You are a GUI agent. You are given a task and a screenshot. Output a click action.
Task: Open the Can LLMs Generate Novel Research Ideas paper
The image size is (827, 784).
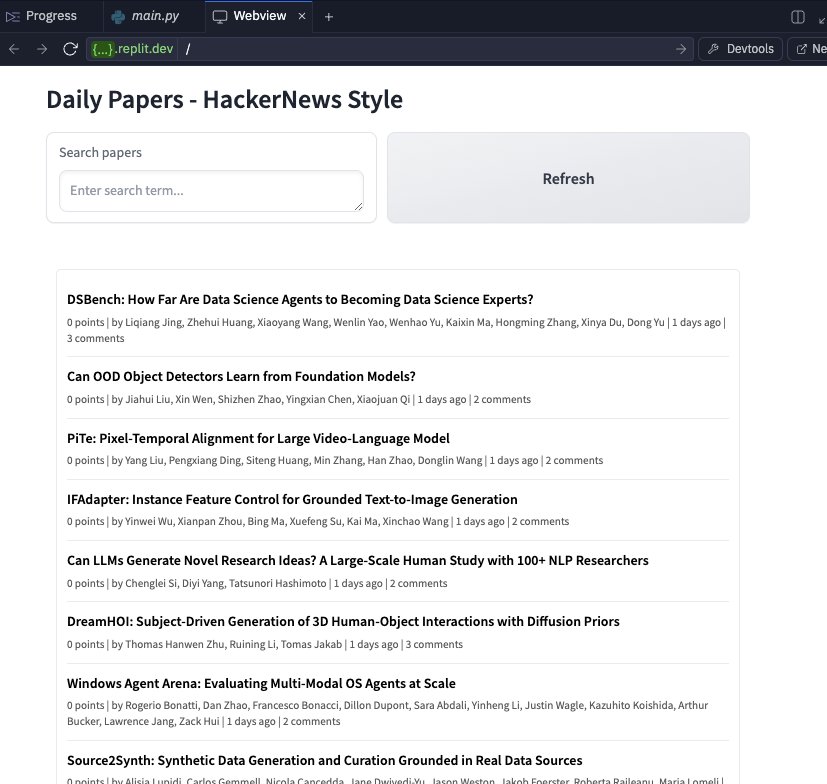coord(358,560)
